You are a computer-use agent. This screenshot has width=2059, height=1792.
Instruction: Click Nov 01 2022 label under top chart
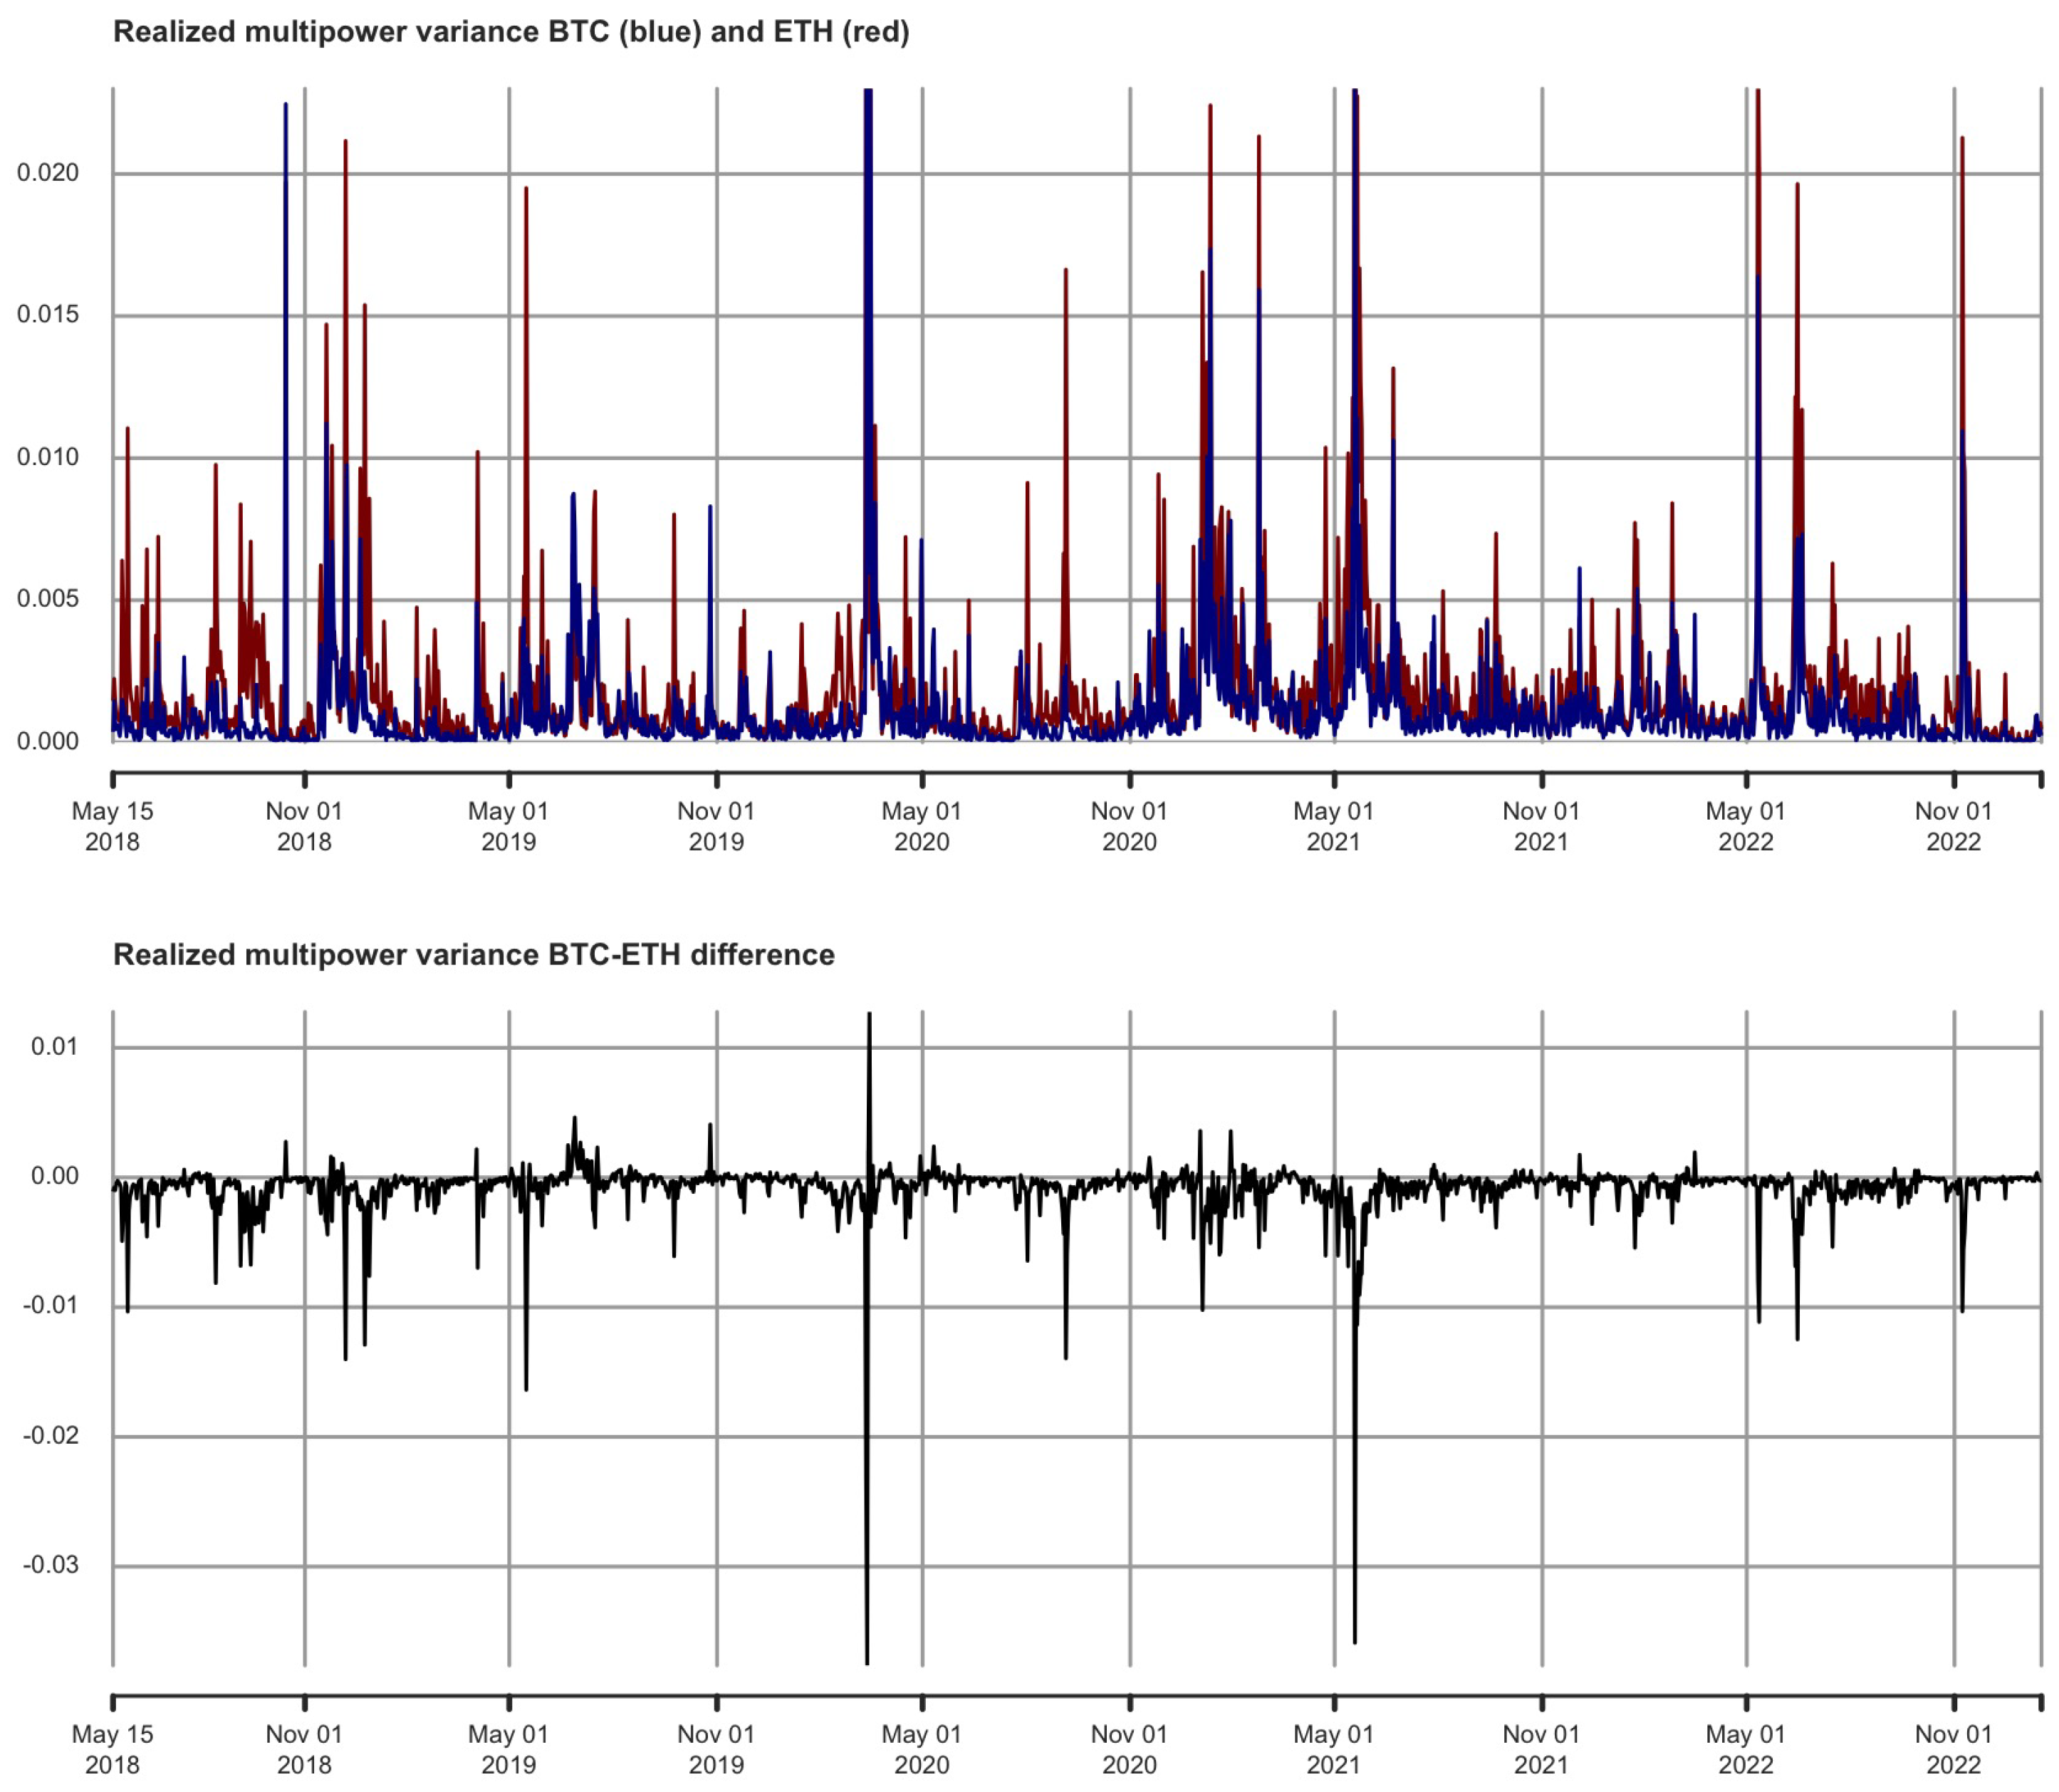tap(1953, 826)
